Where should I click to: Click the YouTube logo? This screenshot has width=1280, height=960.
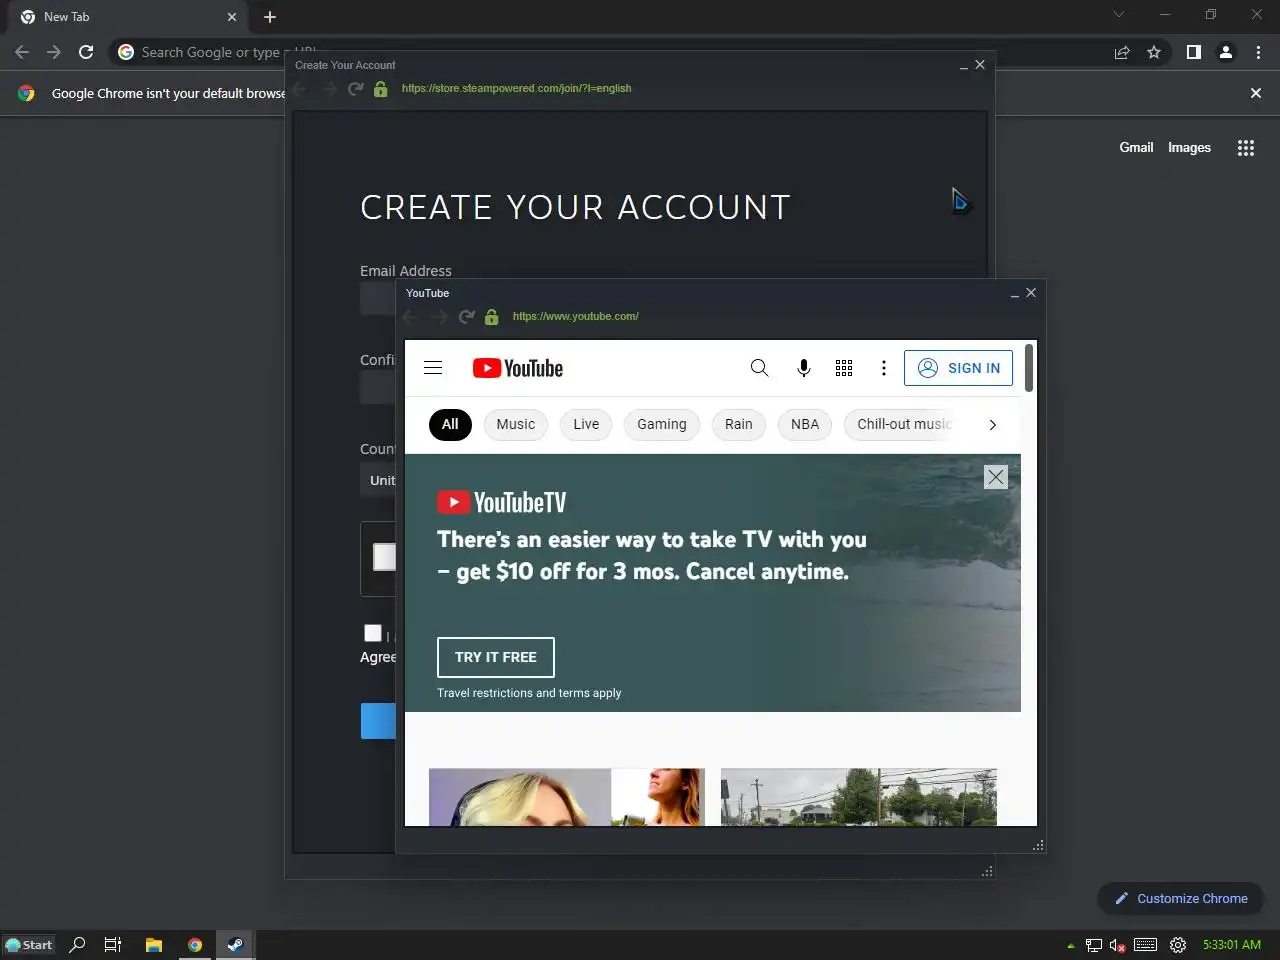pos(518,368)
